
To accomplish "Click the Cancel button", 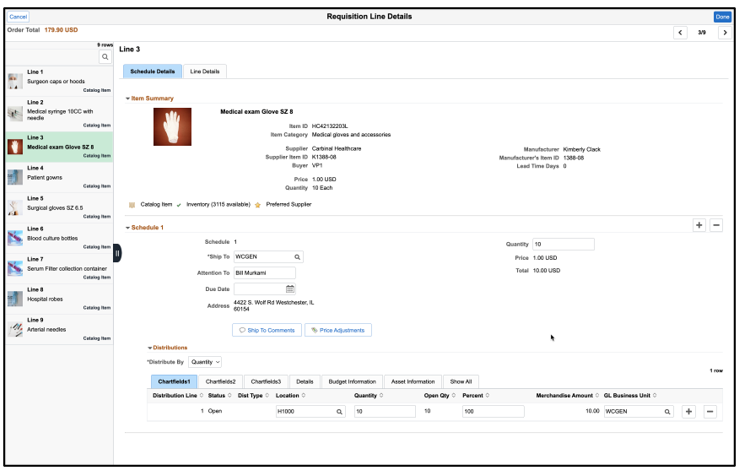I will point(18,17).
